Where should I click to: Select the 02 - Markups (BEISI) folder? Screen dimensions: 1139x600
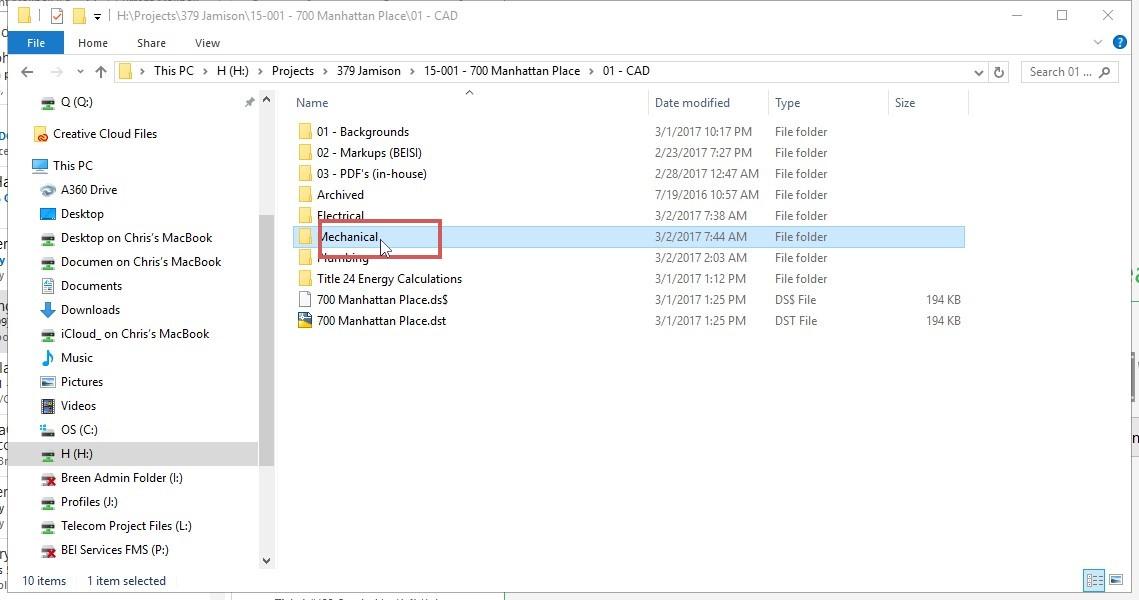point(369,153)
